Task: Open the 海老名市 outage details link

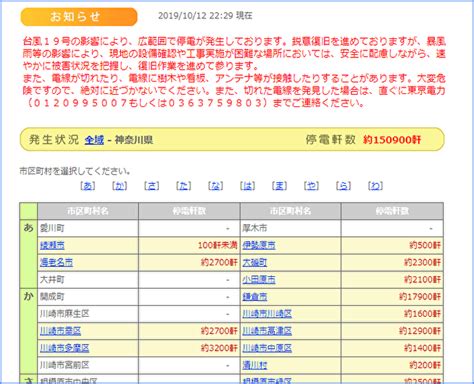Action: [56, 263]
